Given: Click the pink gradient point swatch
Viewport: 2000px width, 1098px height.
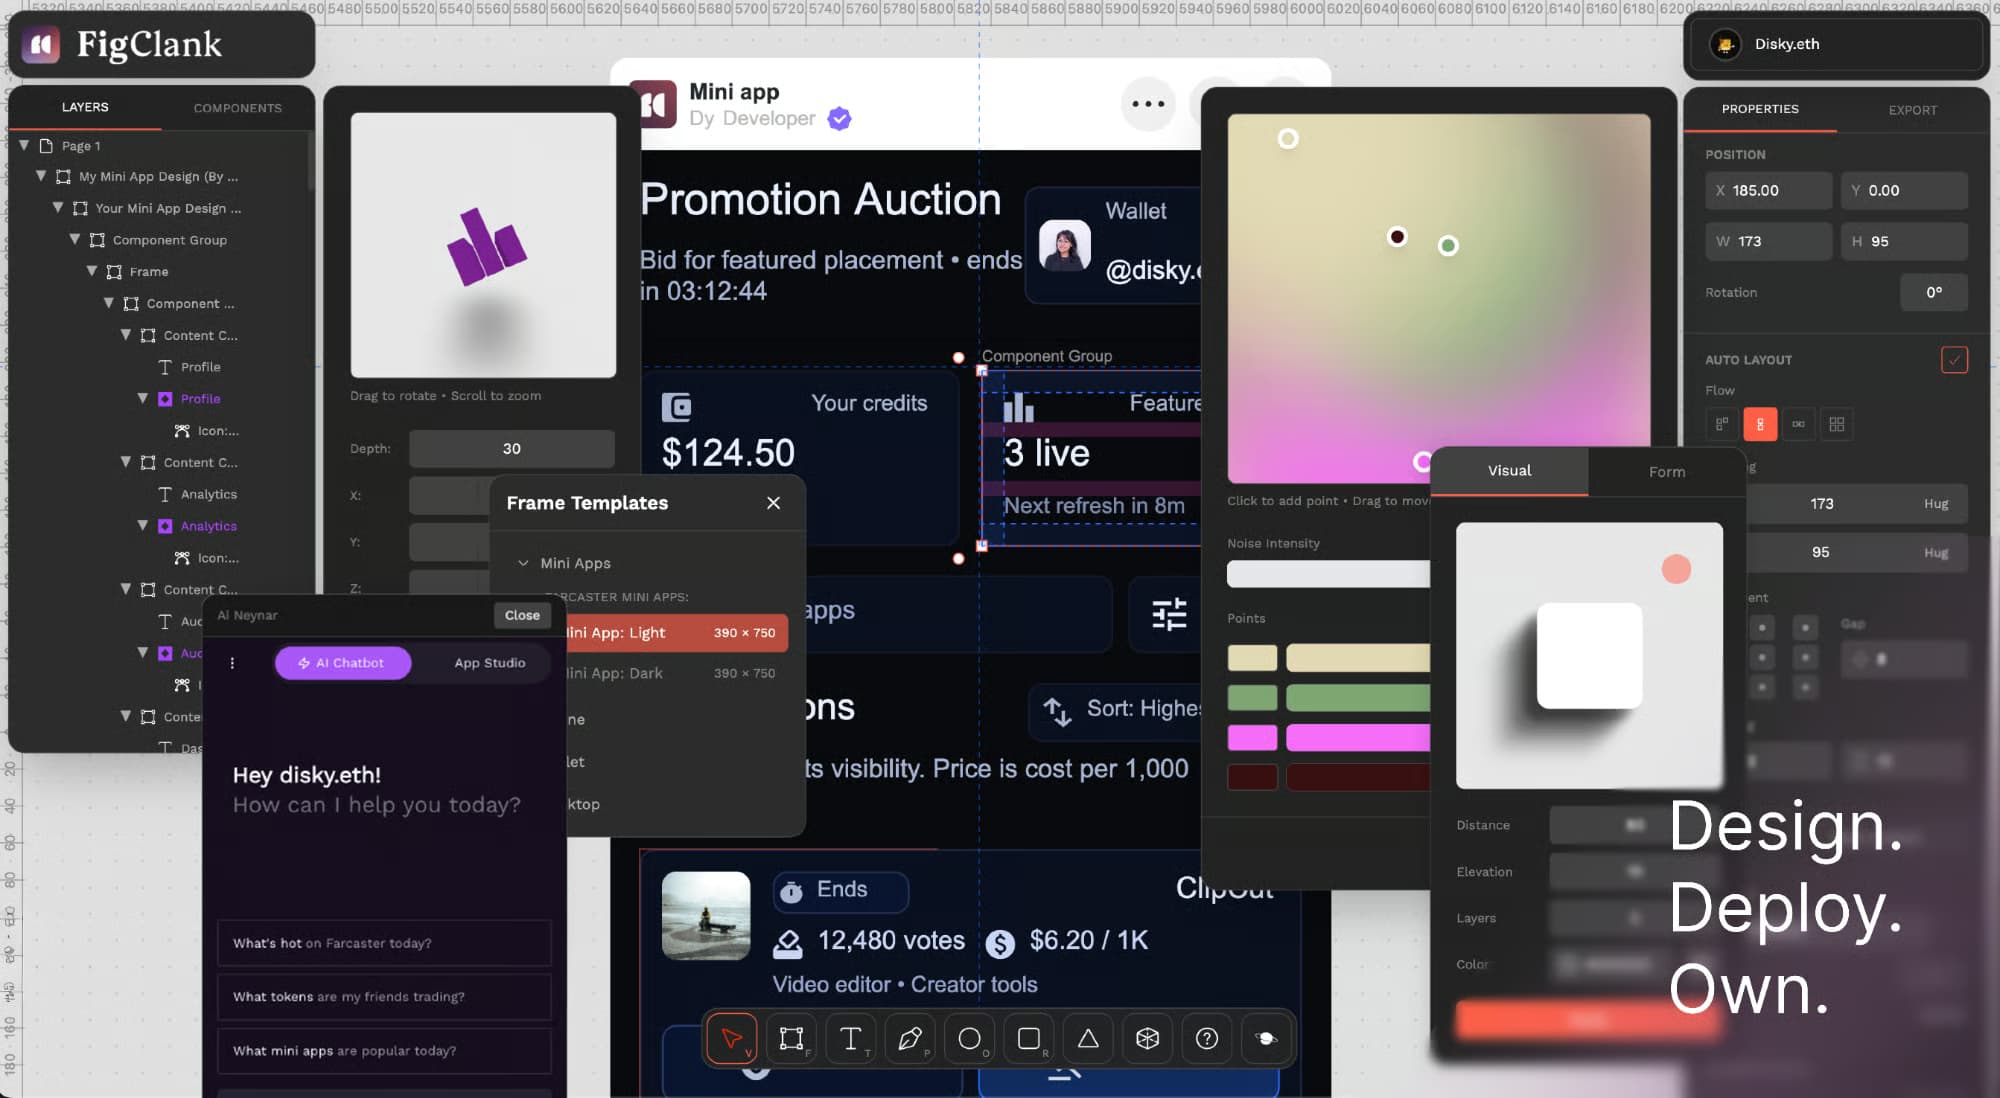Looking at the screenshot, I should click(x=1252, y=738).
